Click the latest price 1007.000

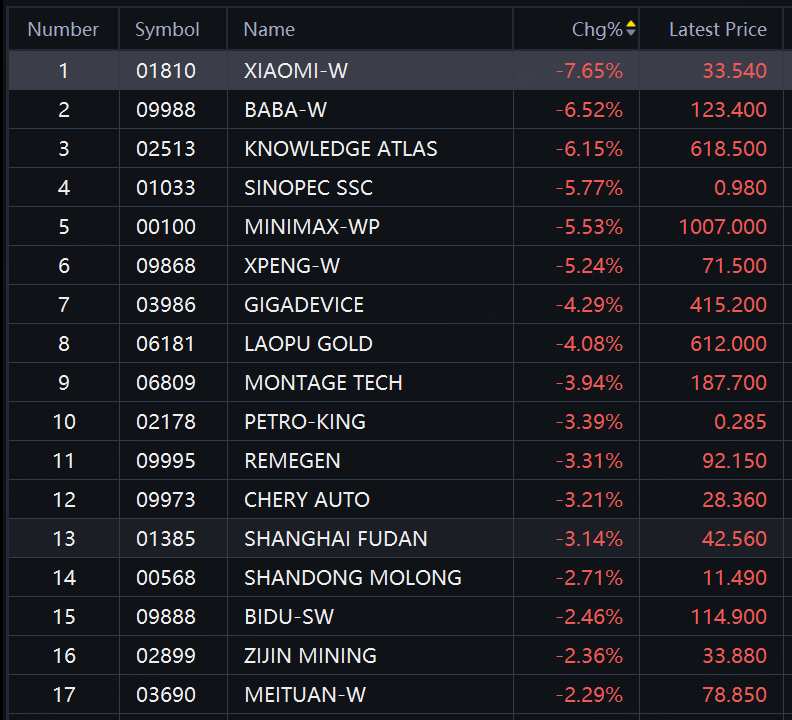pos(723,227)
